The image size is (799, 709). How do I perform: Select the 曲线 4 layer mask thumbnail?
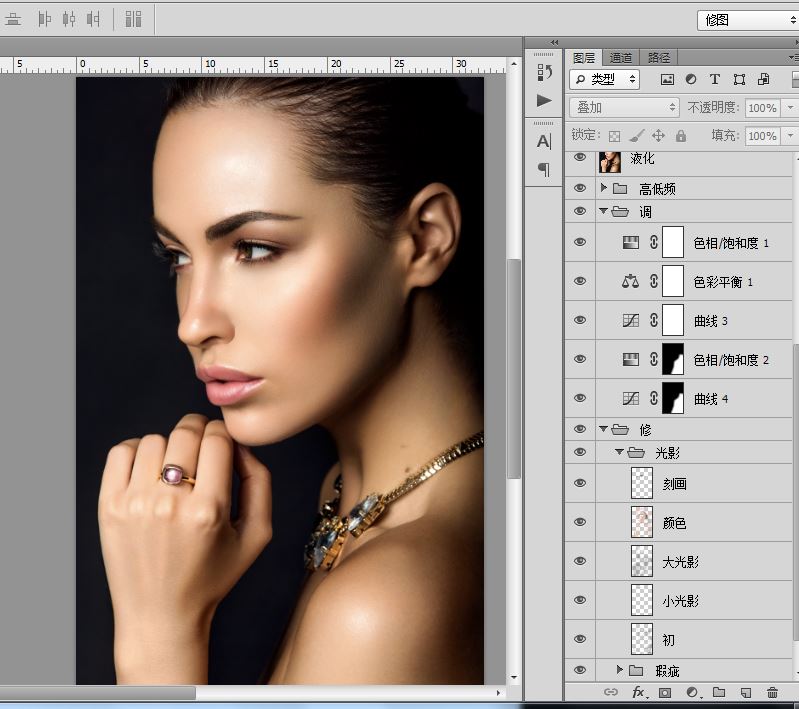pos(672,398)
